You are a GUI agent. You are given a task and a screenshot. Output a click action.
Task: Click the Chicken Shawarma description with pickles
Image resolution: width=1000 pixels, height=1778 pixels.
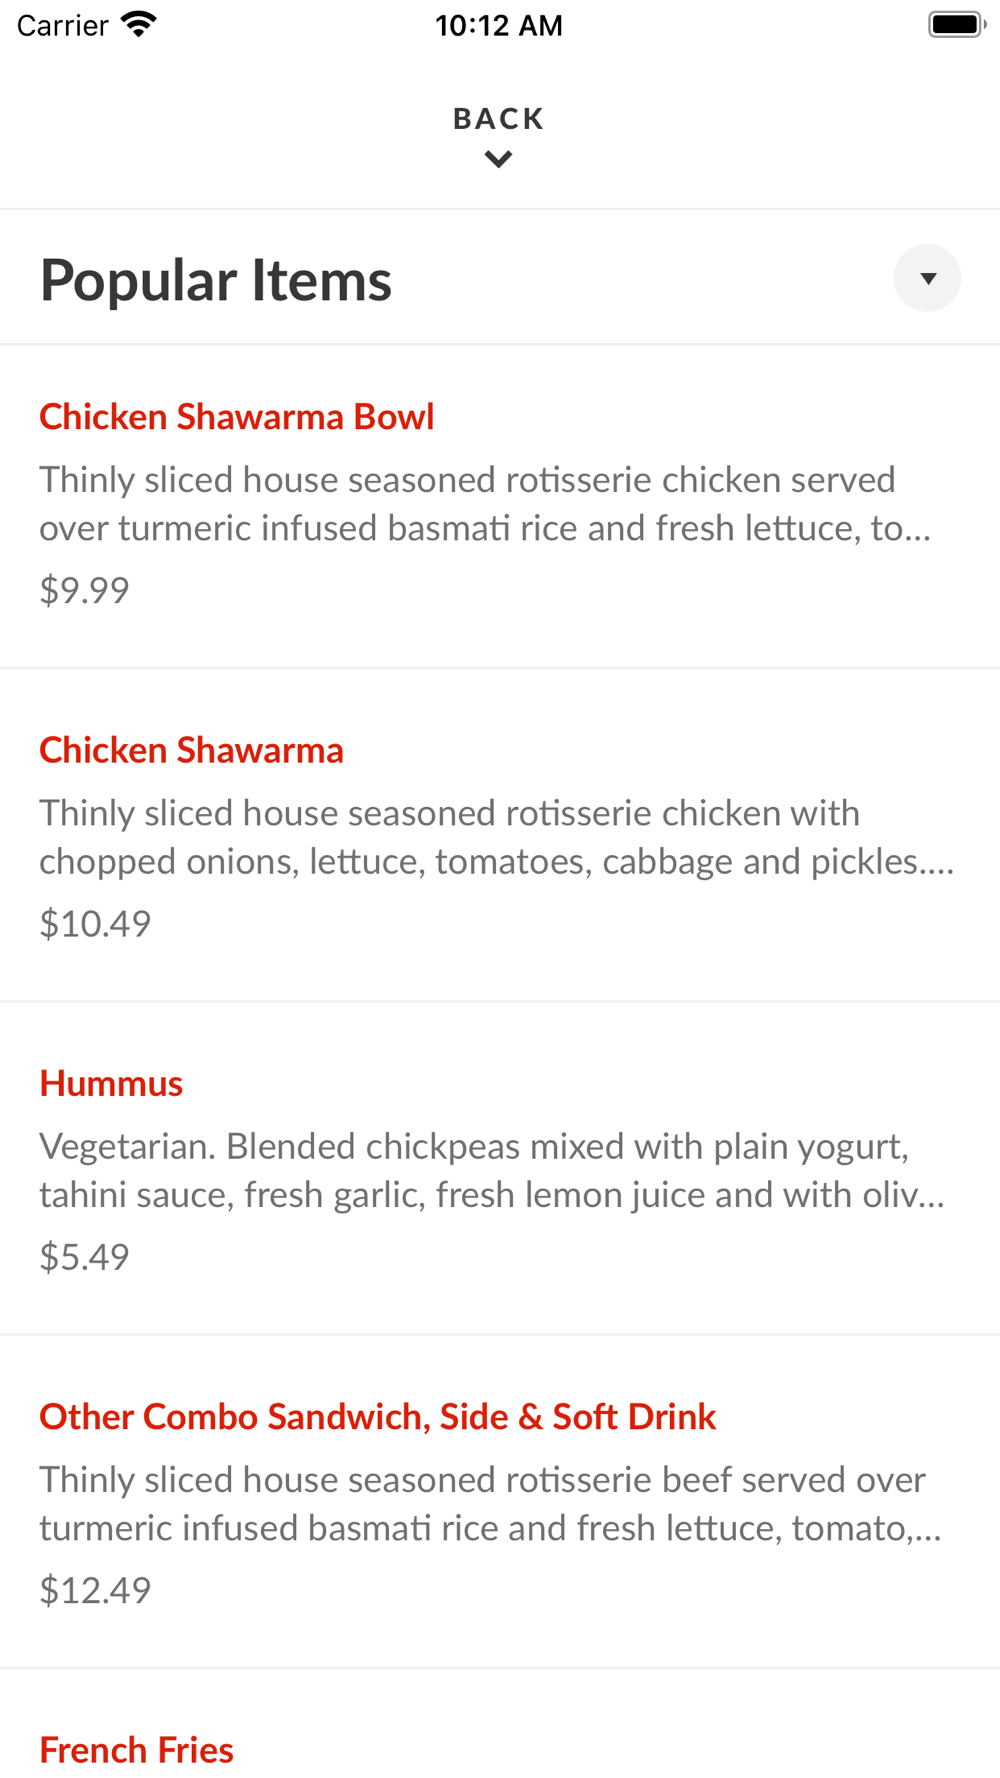497,837
